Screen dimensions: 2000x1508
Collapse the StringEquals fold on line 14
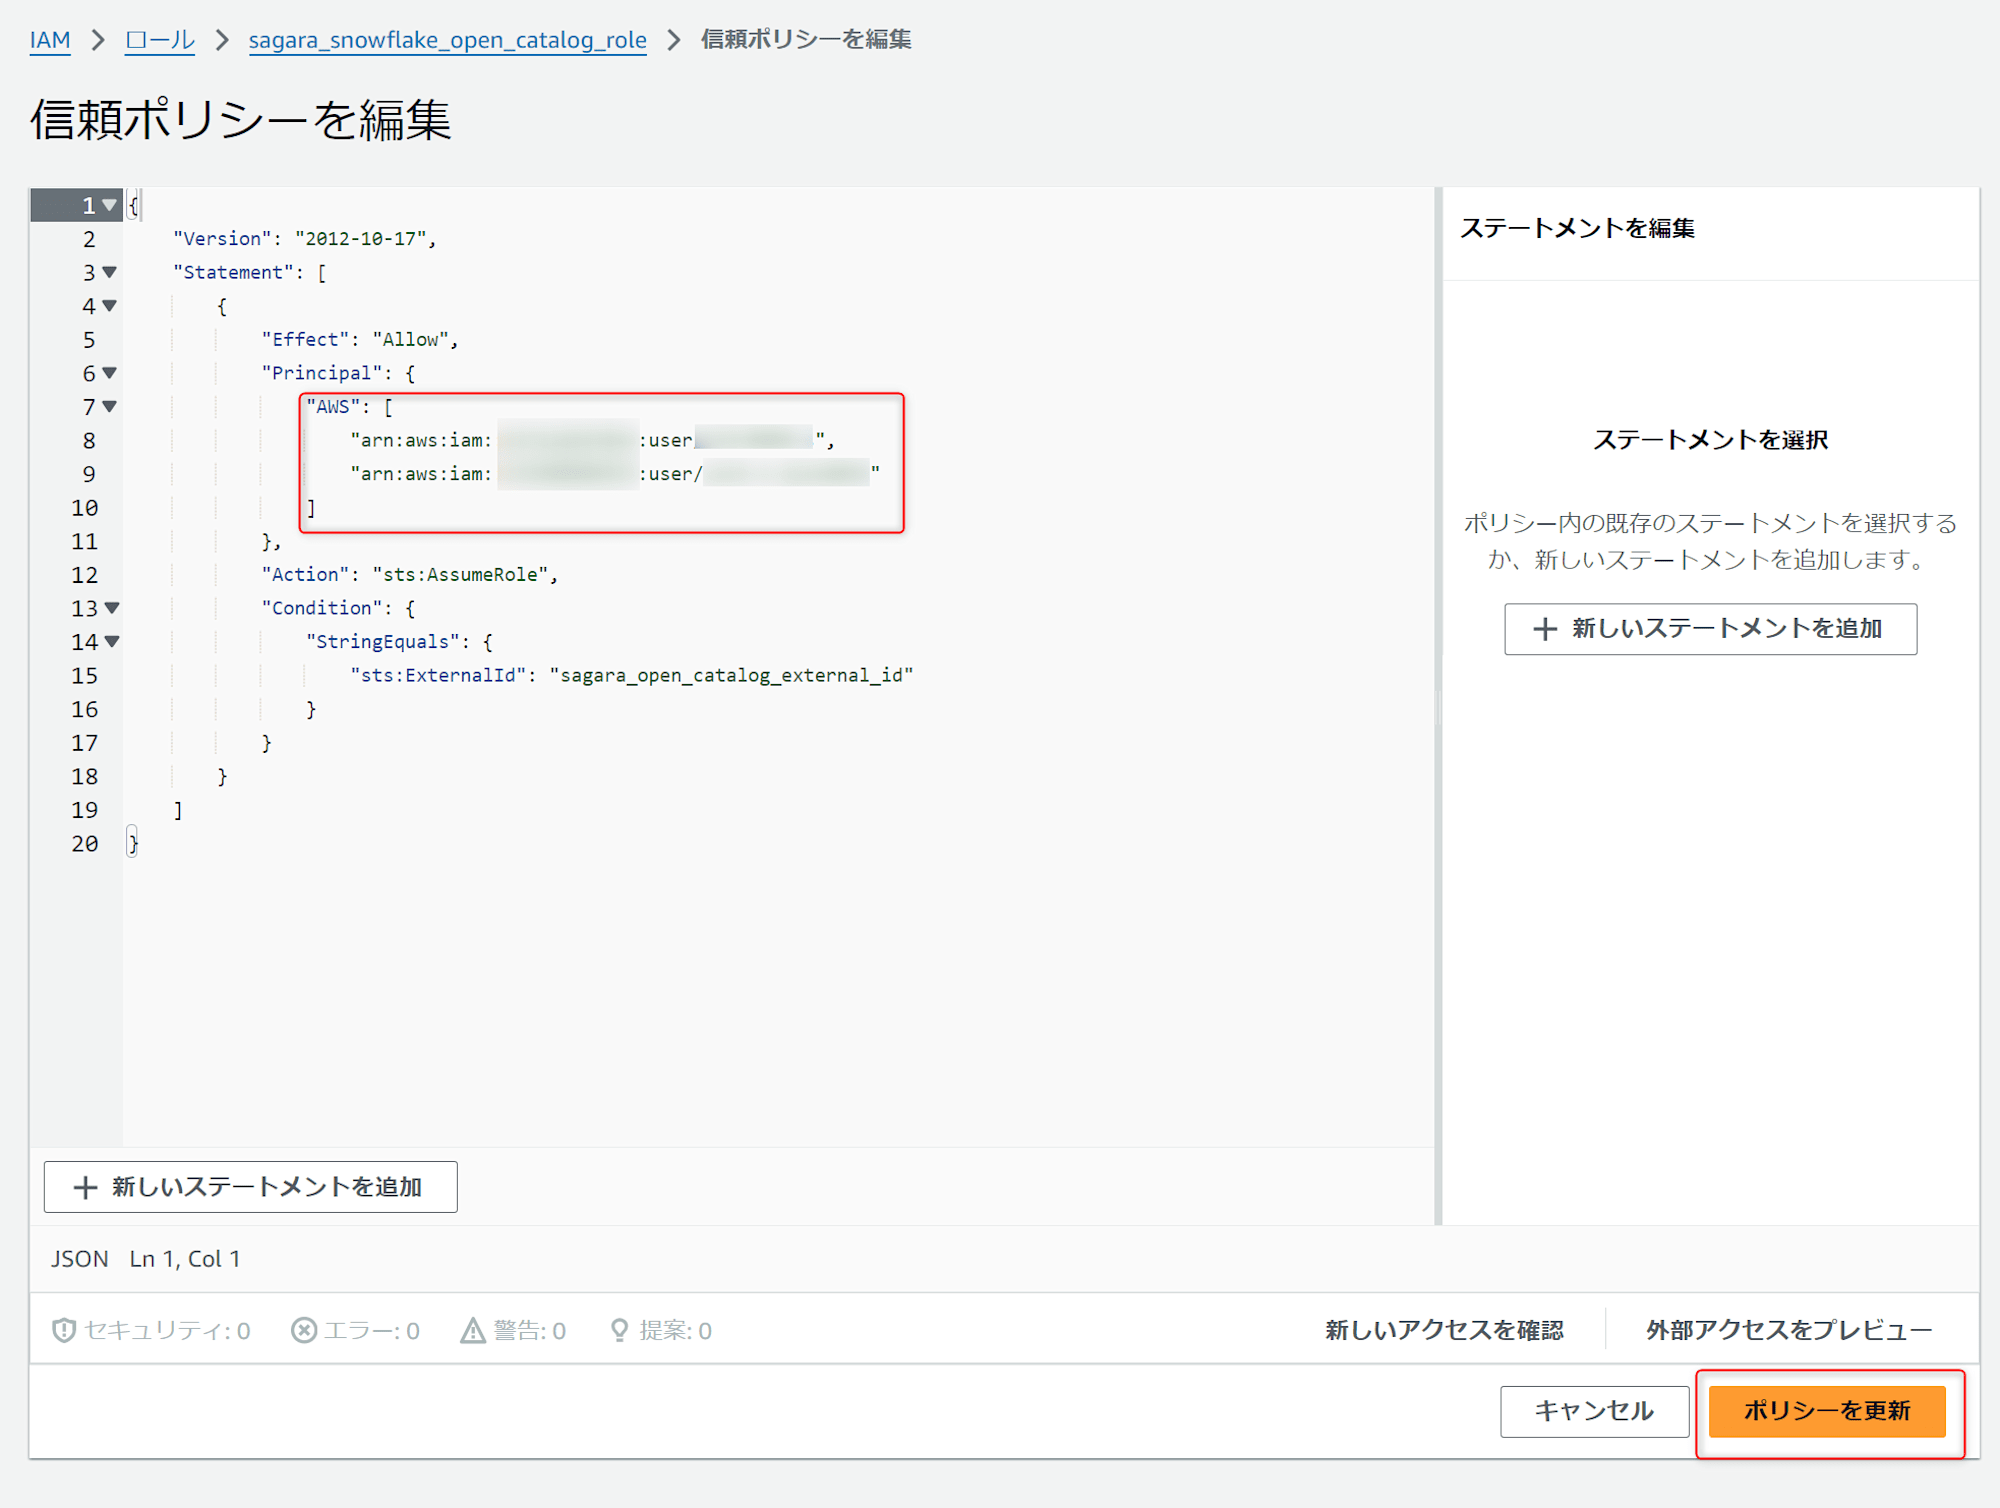coord(112,642)
